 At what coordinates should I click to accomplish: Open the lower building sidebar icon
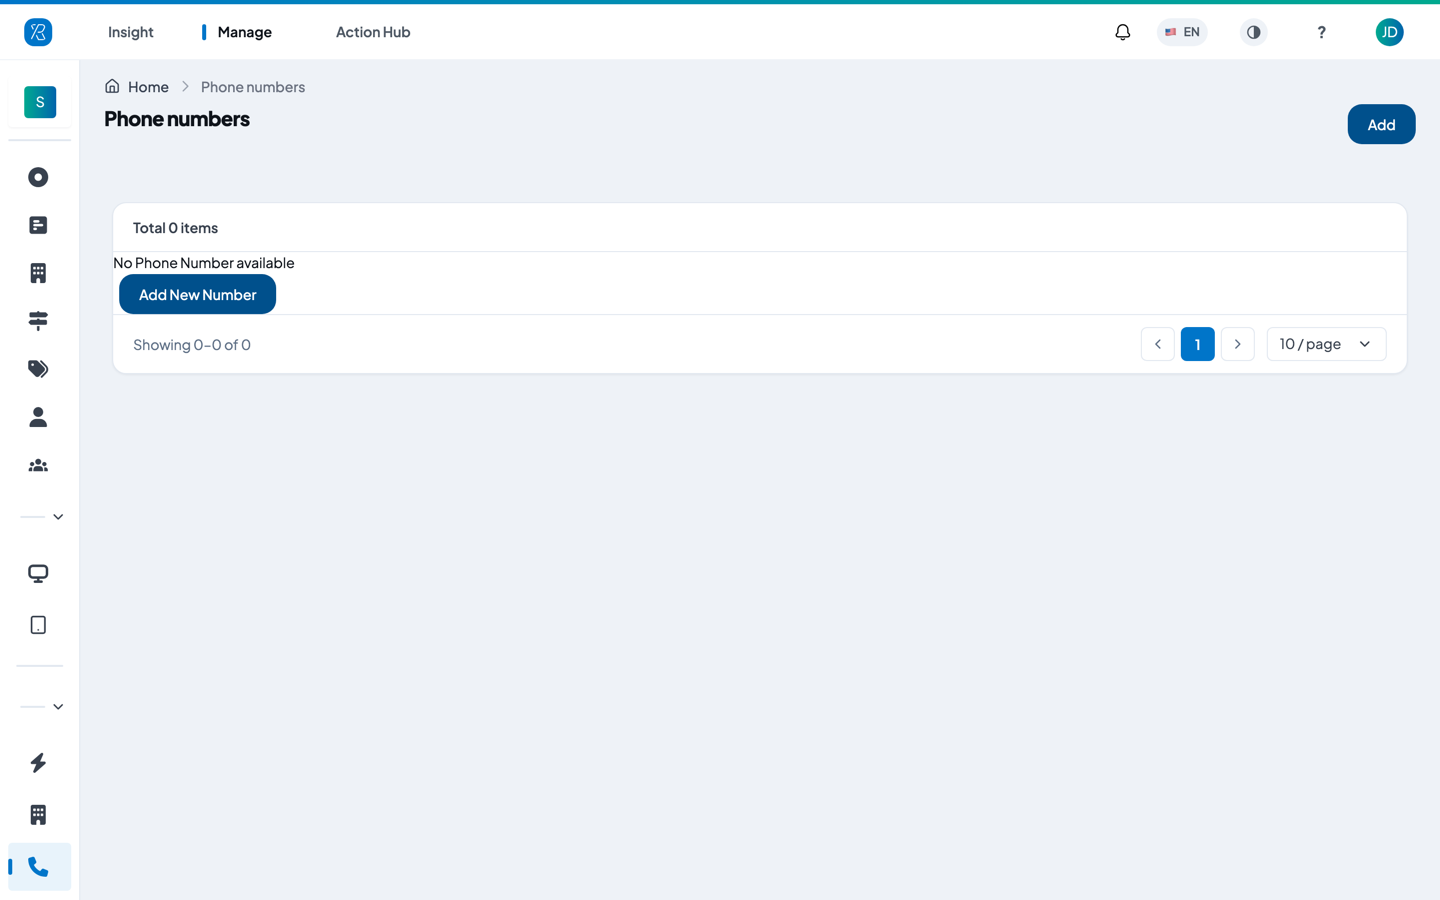coord(38,815)
